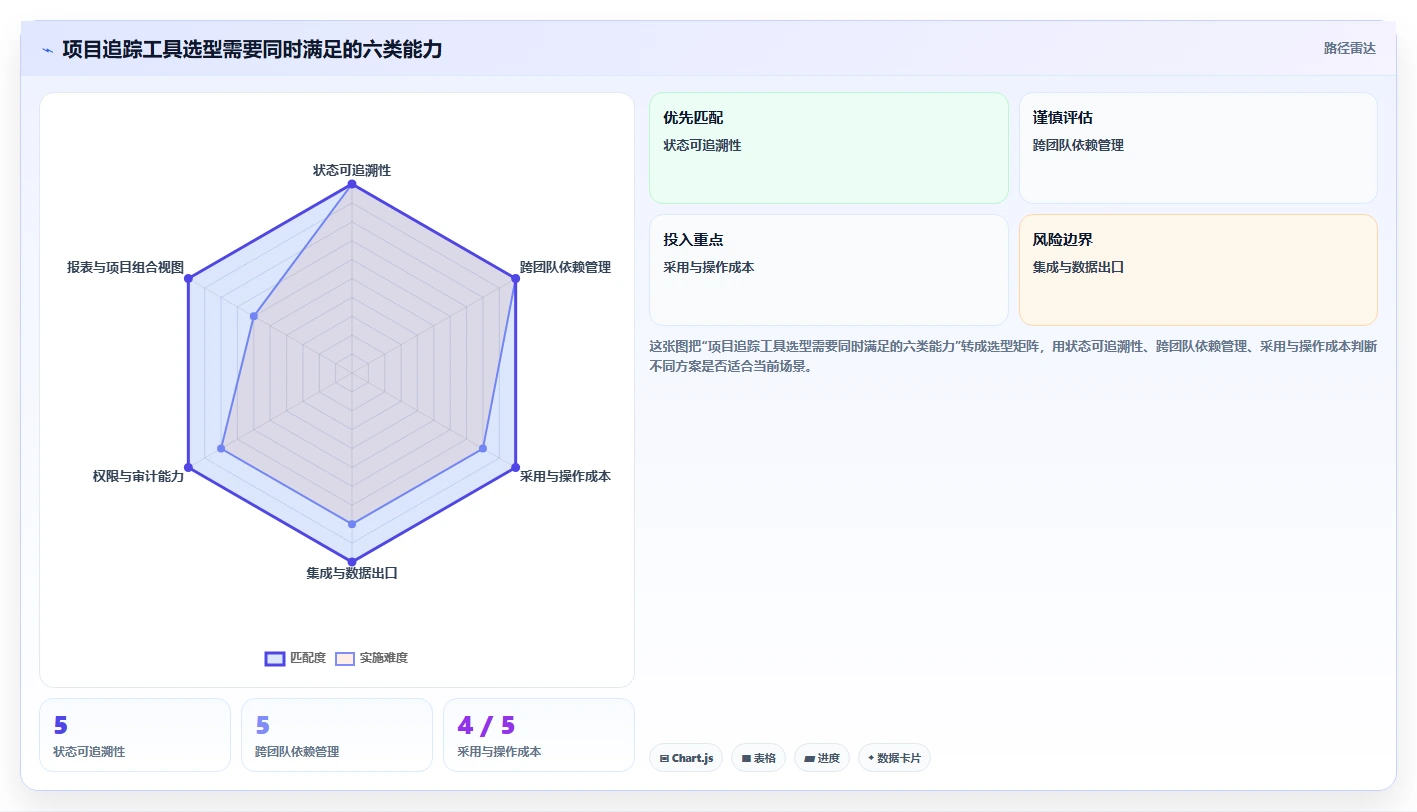
Task: Click 集成与数据出口 text in 风险边界 card
Action: [x=1079, y=267]
